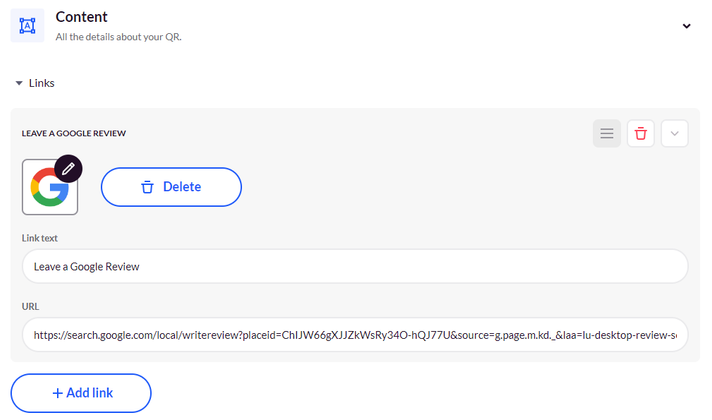712x420 pixels.
Task: Click the Content section text-frame icon
Action: (27, 25)
